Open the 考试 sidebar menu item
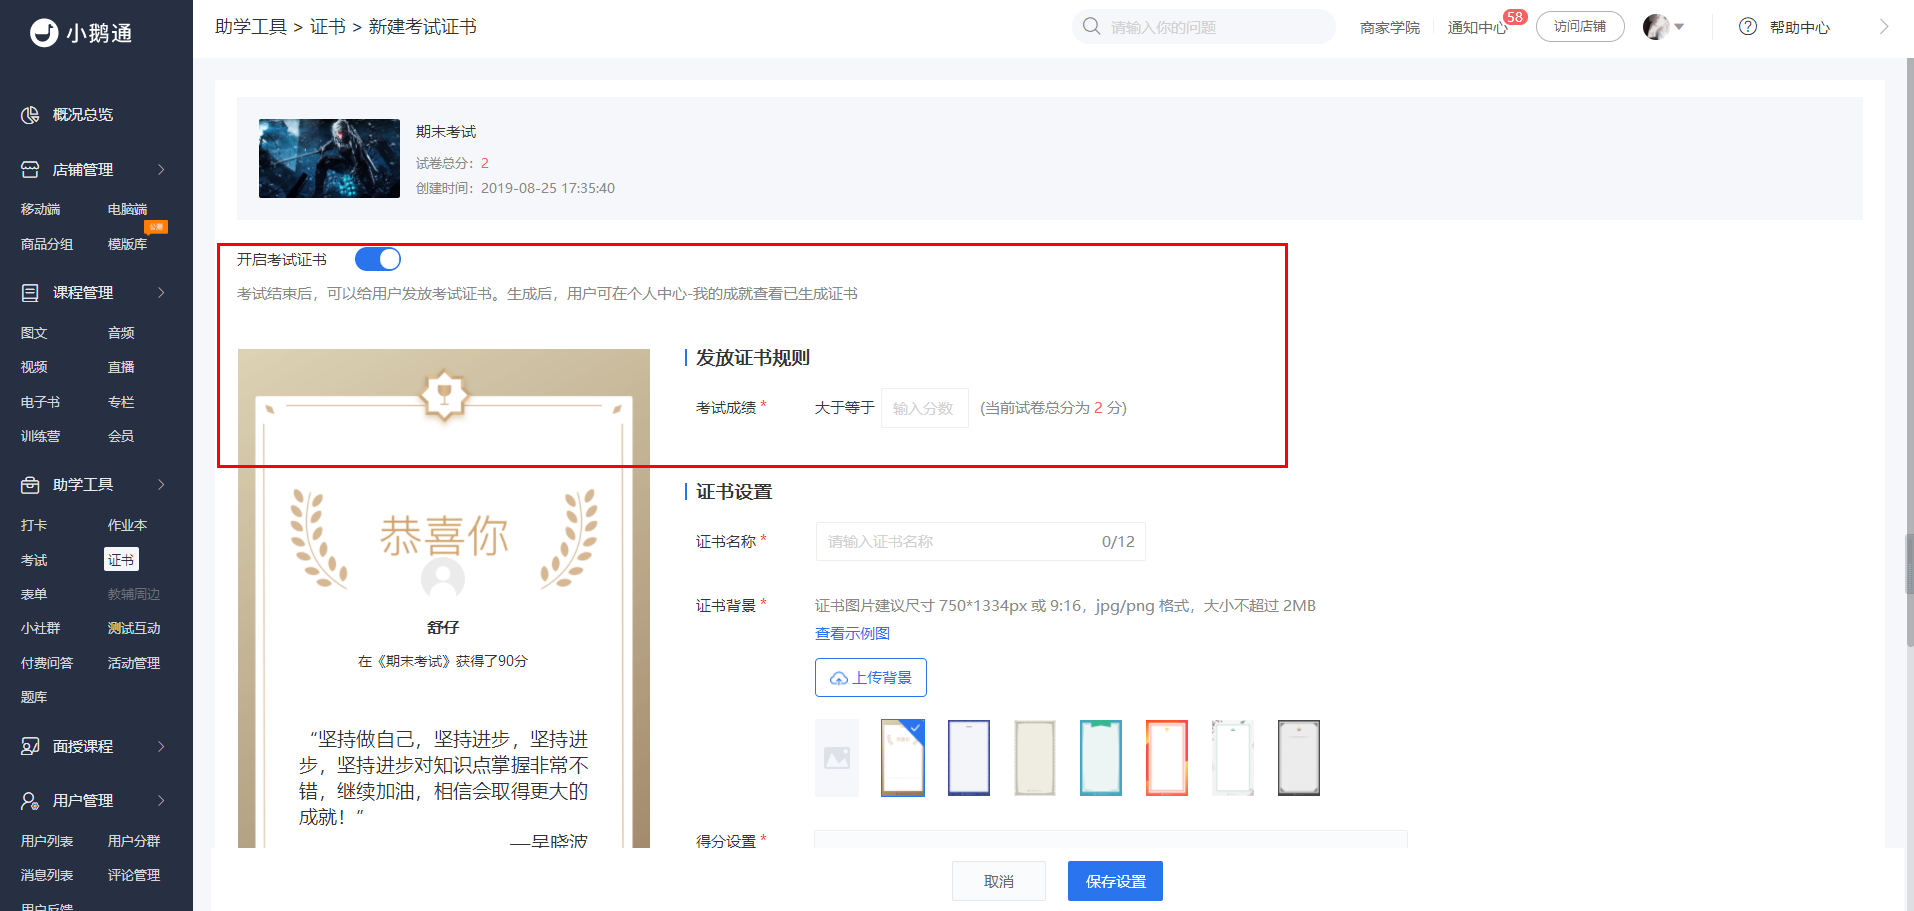This screenshot has height=911, width=1914. pyautogui.click(x=34, y=560)
